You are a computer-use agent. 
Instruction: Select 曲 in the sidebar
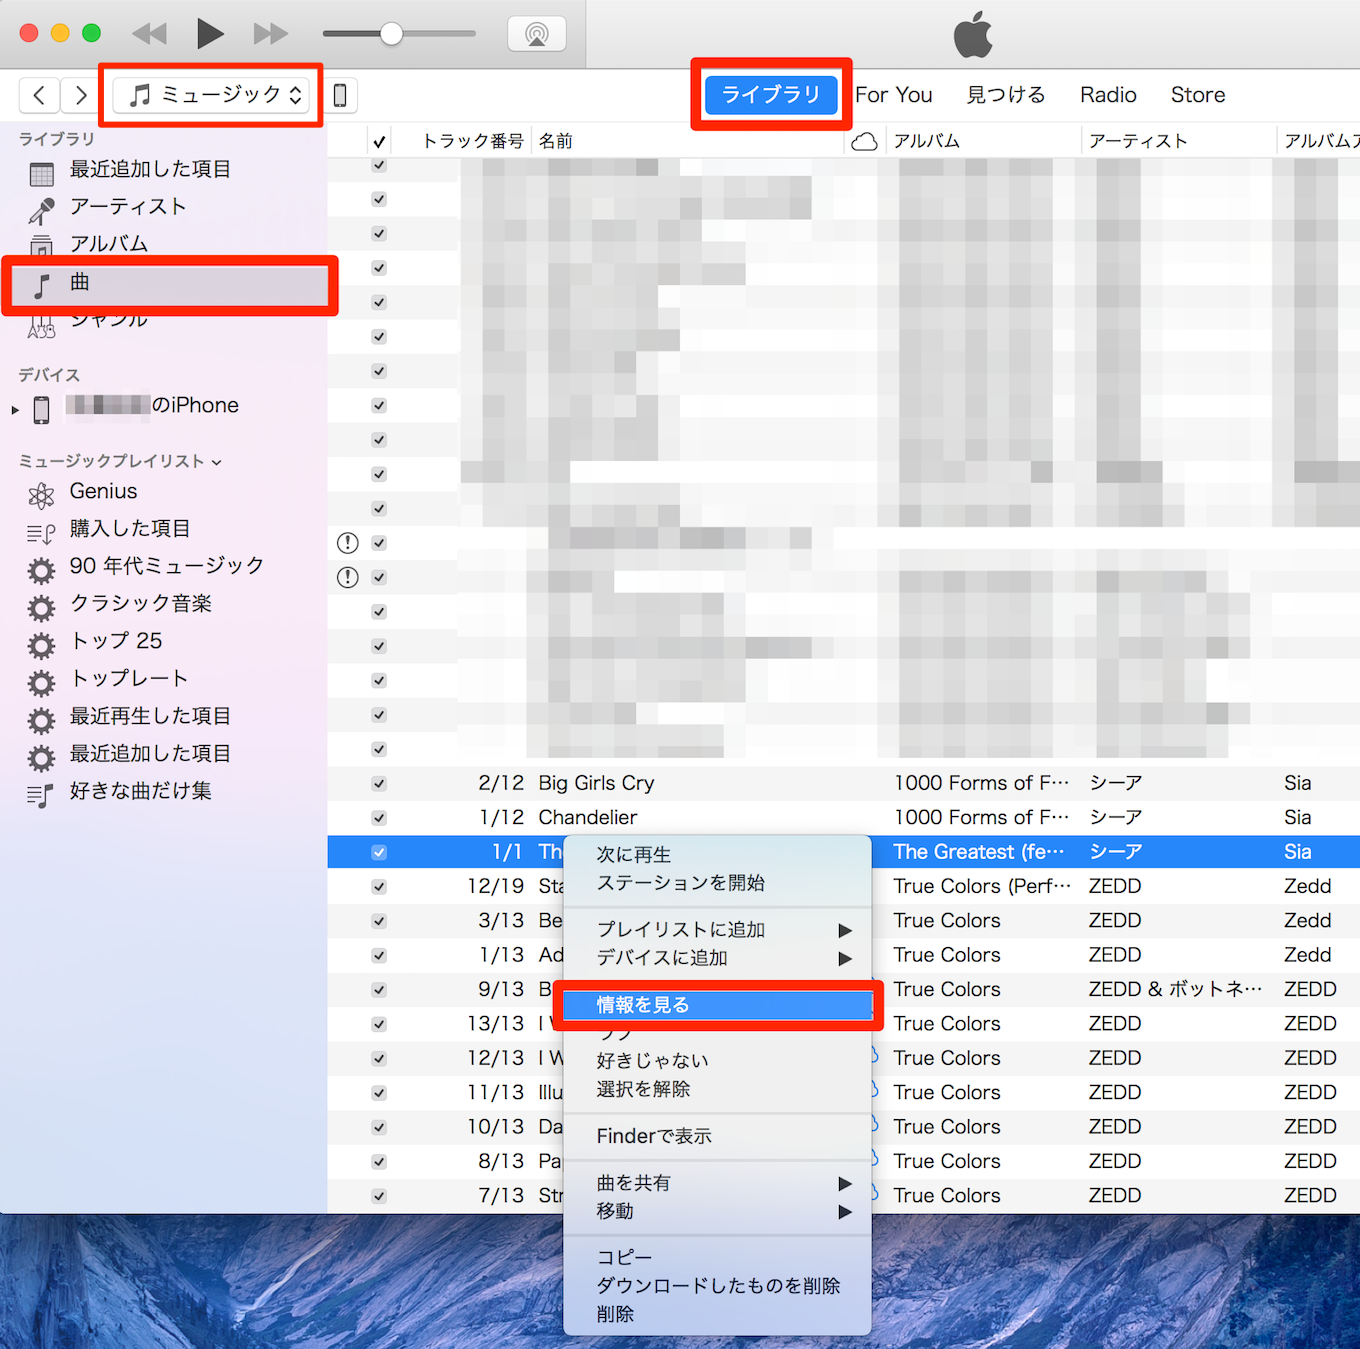[170, 284]
